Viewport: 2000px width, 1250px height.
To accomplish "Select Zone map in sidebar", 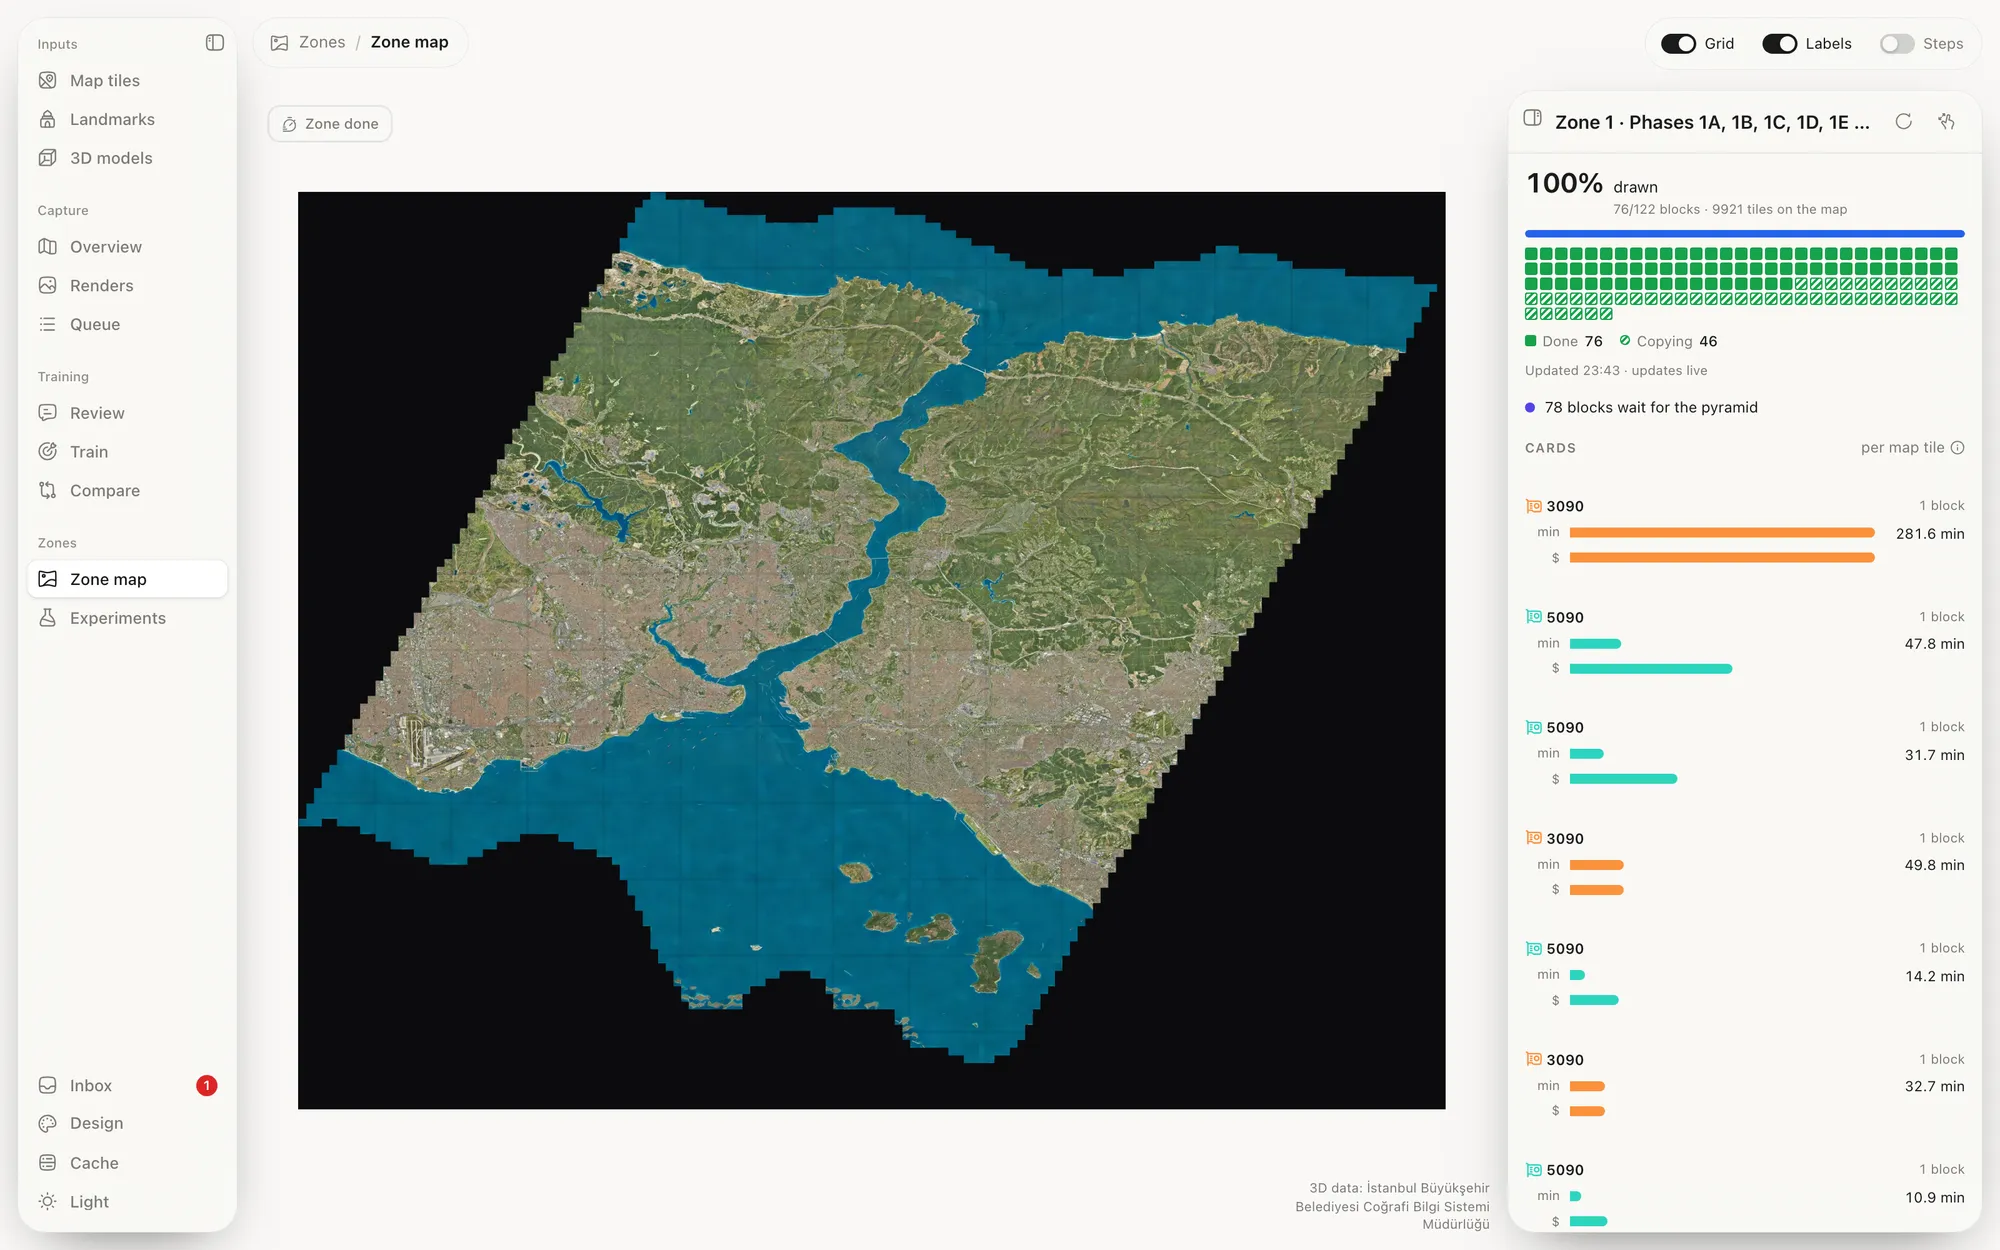I will (127, 579).
